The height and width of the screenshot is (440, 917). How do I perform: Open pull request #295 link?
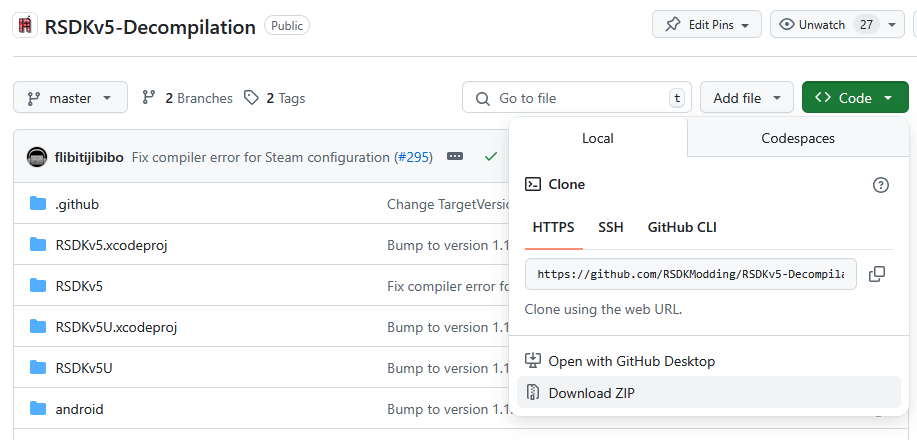pyautogui.click(x=413, y=157)
